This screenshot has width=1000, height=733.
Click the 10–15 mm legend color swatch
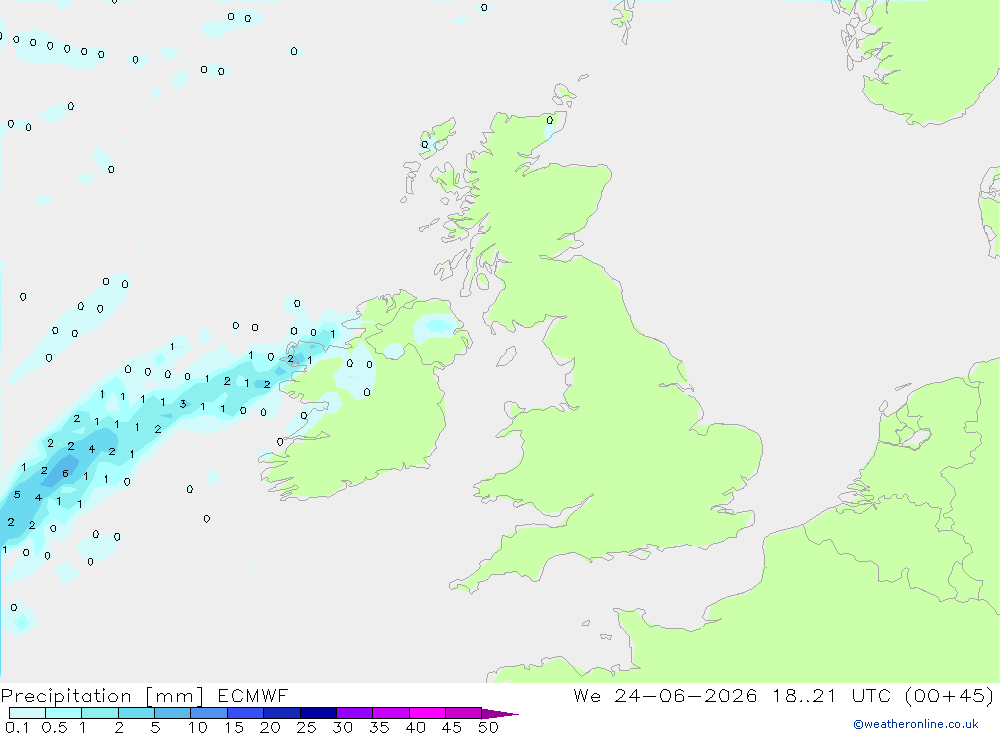[x=209, y=713]
